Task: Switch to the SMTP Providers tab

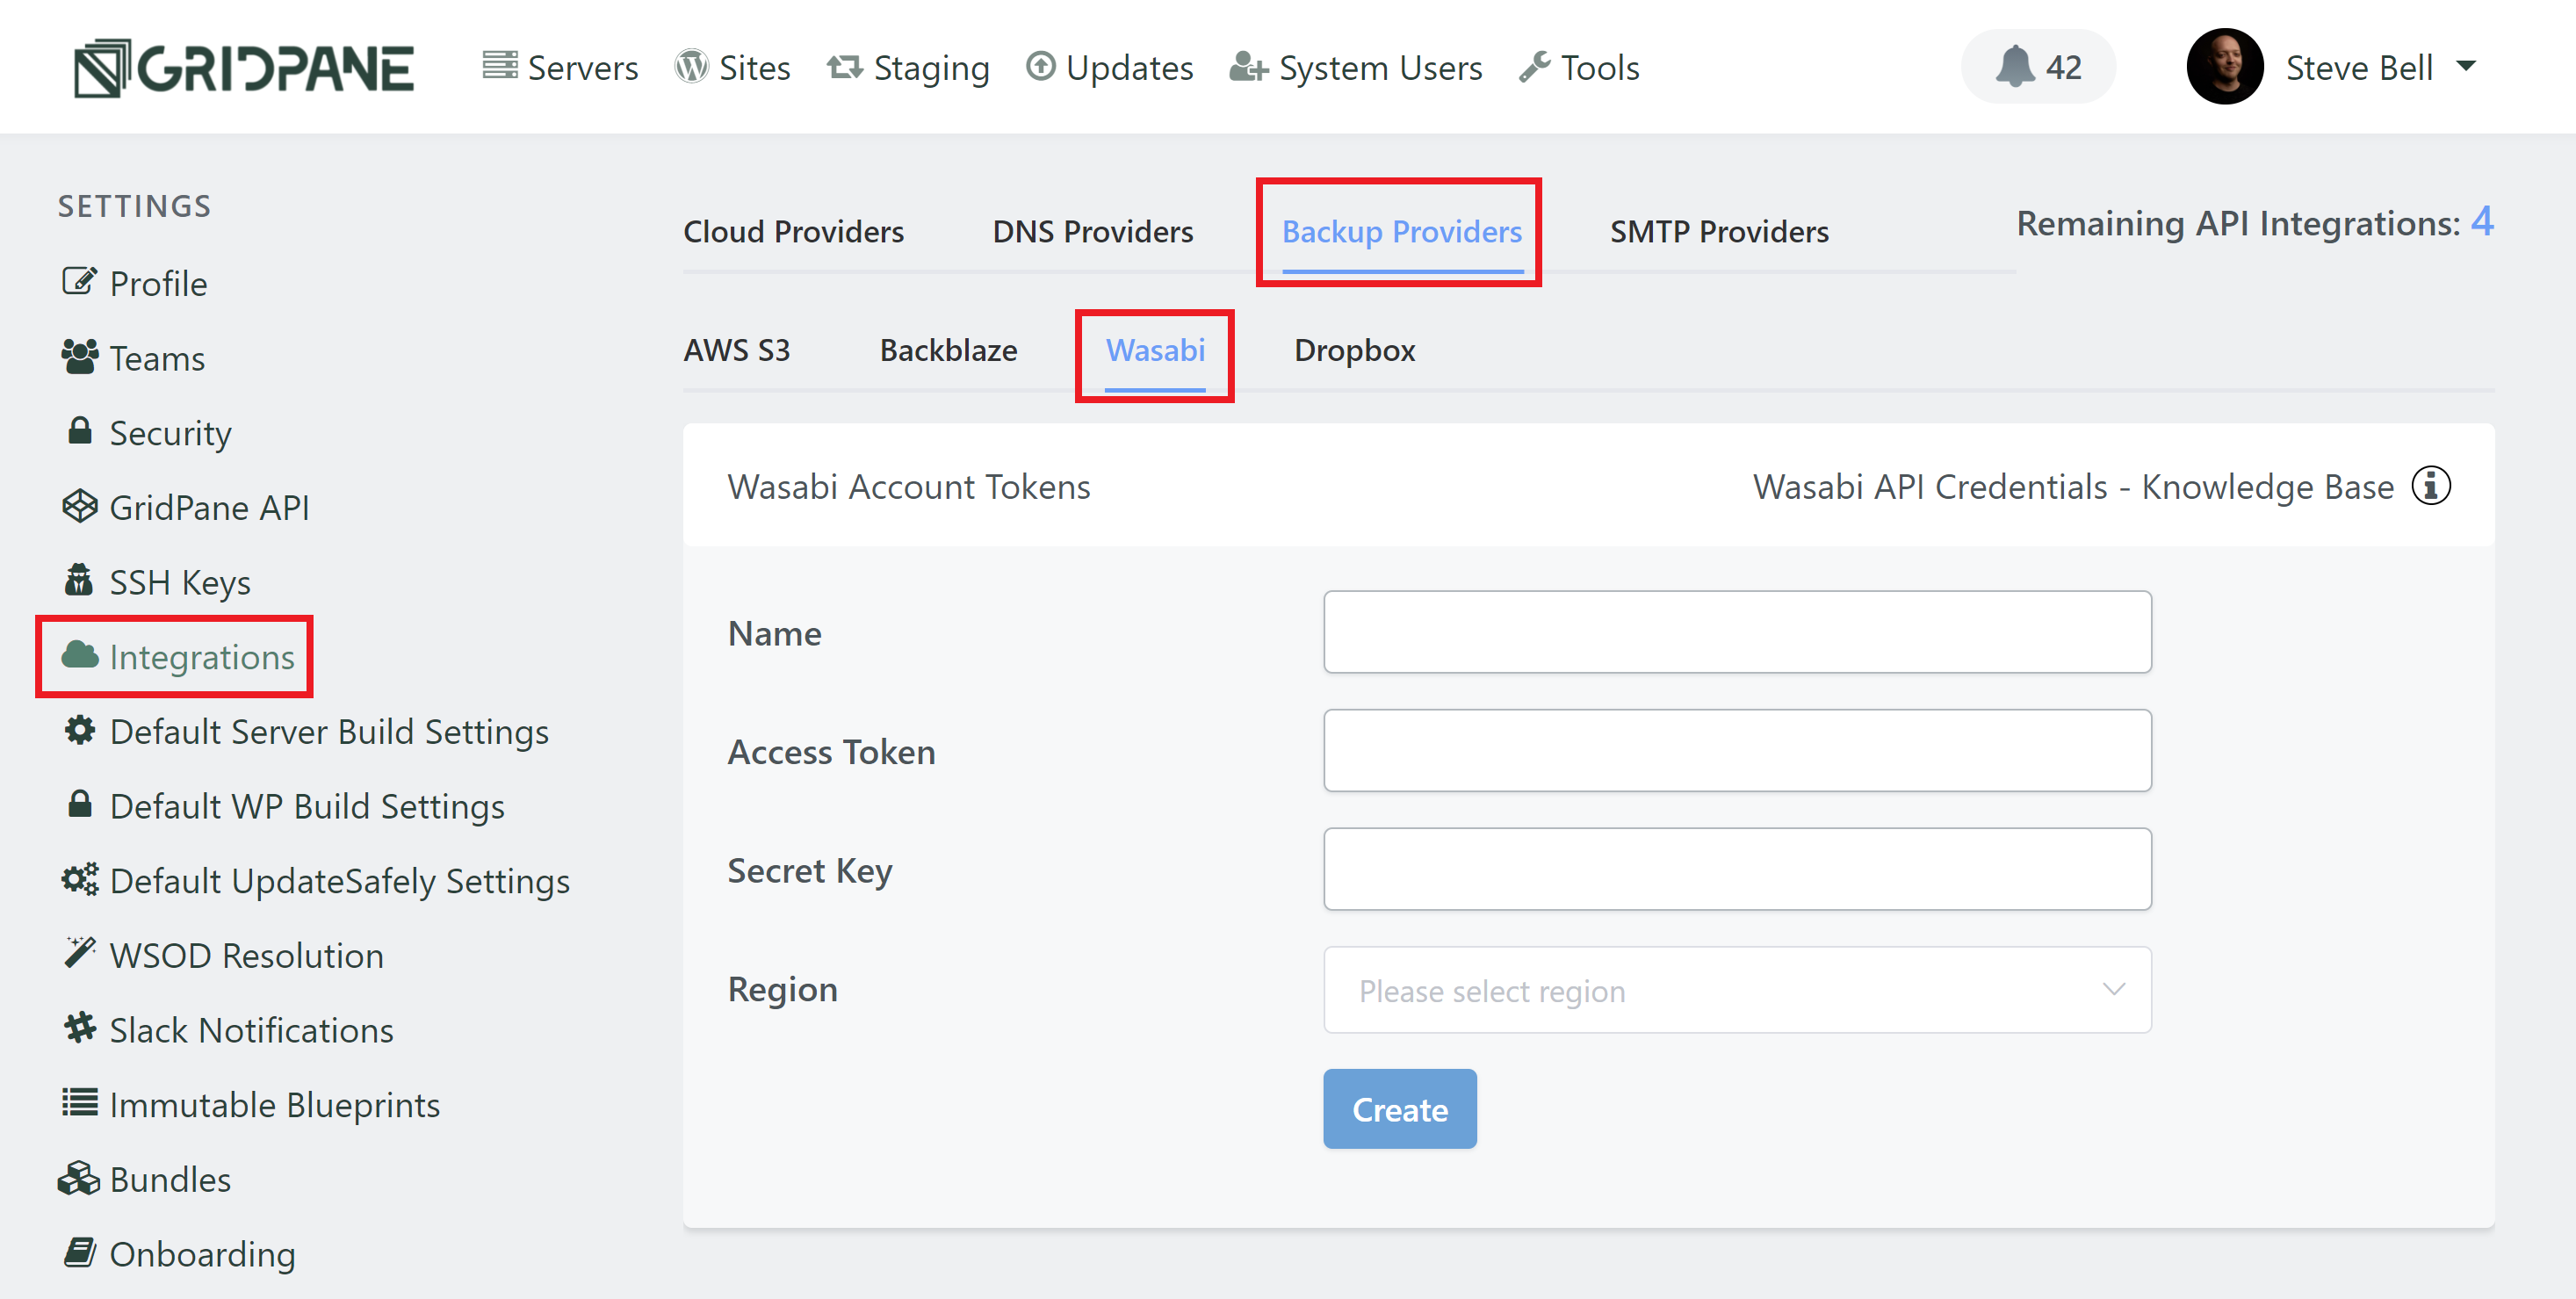Action: coord(1719,231)
